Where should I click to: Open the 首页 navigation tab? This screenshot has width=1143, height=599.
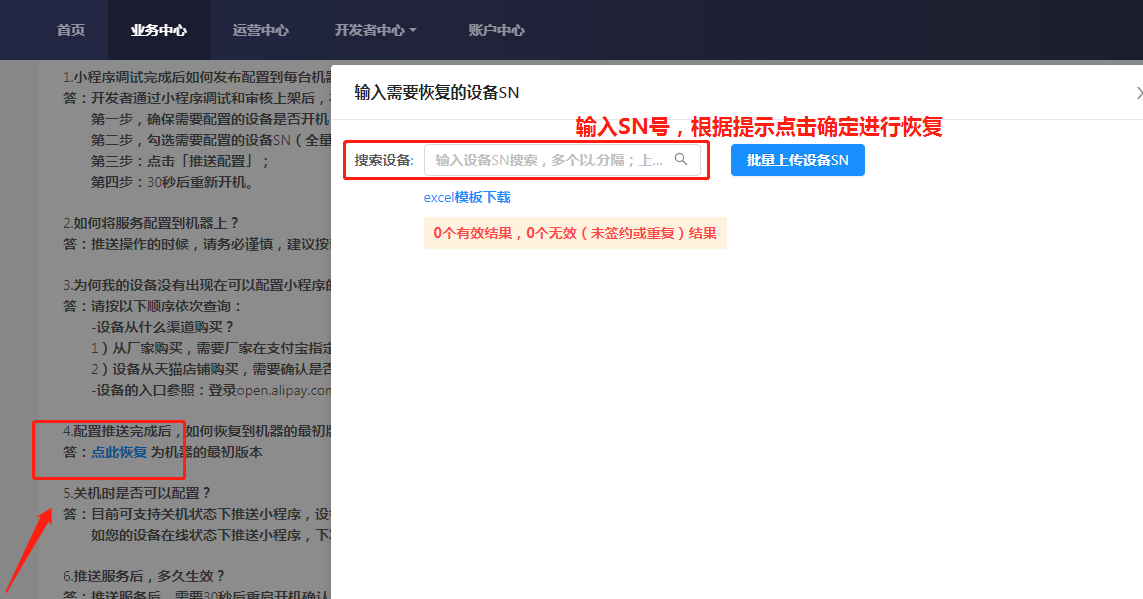(x=71, y=30)
